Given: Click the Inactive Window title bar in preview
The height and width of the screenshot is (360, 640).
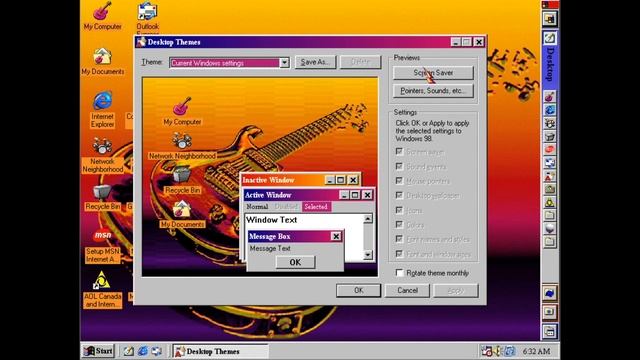Looking at the screenshot, I should point(300,180).
